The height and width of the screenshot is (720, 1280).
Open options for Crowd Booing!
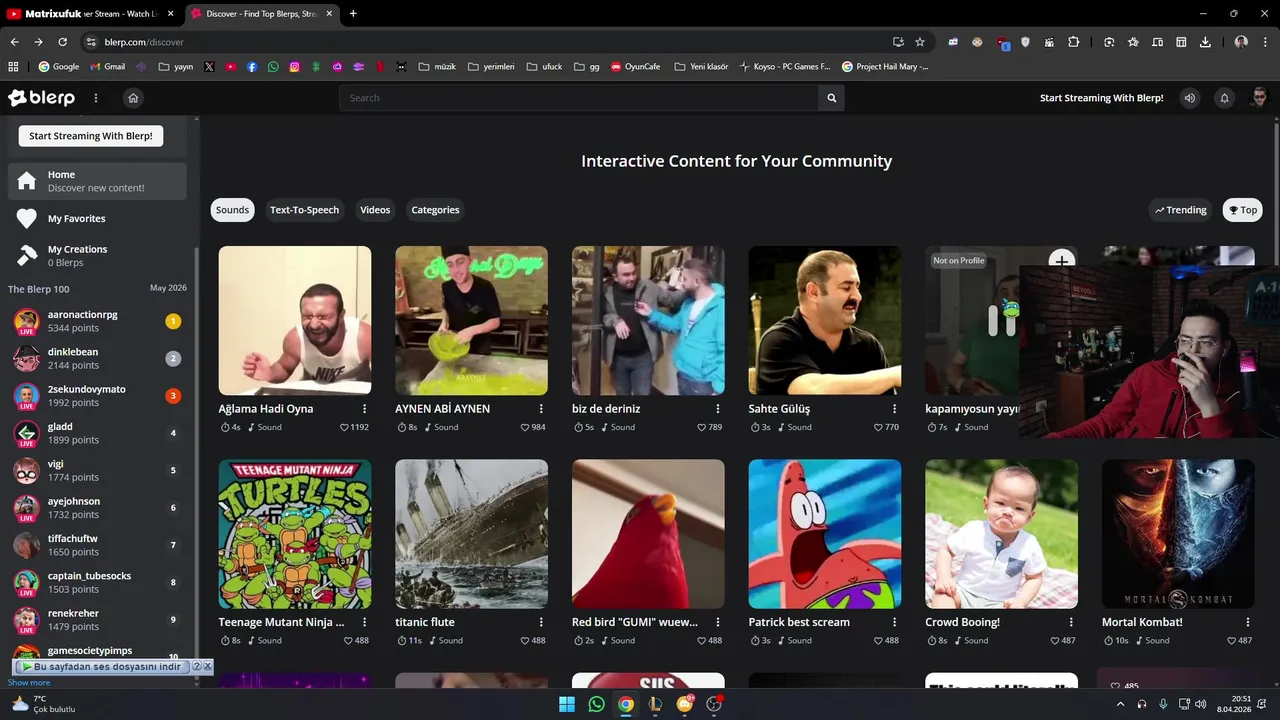point(1071,622)
